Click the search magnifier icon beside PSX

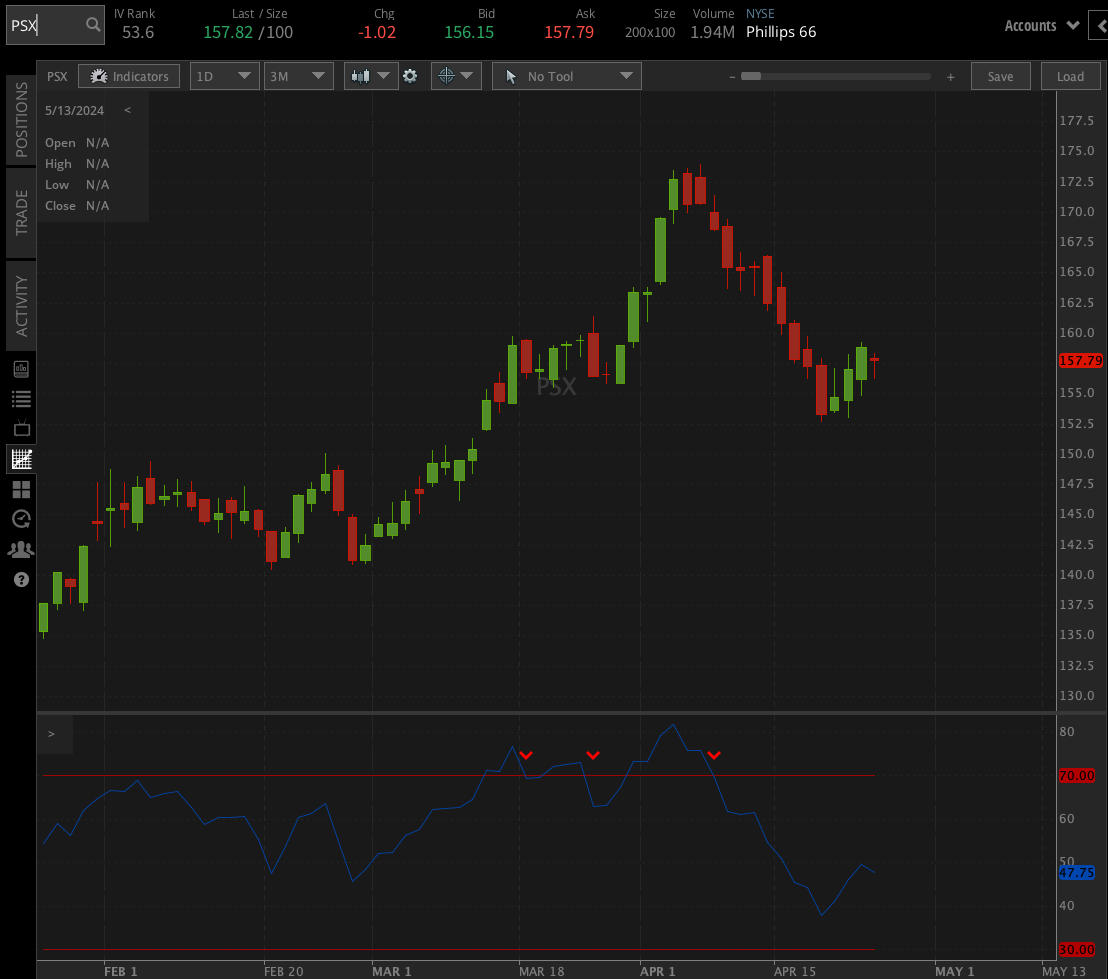pyautogui.click(x=92, y=25)
